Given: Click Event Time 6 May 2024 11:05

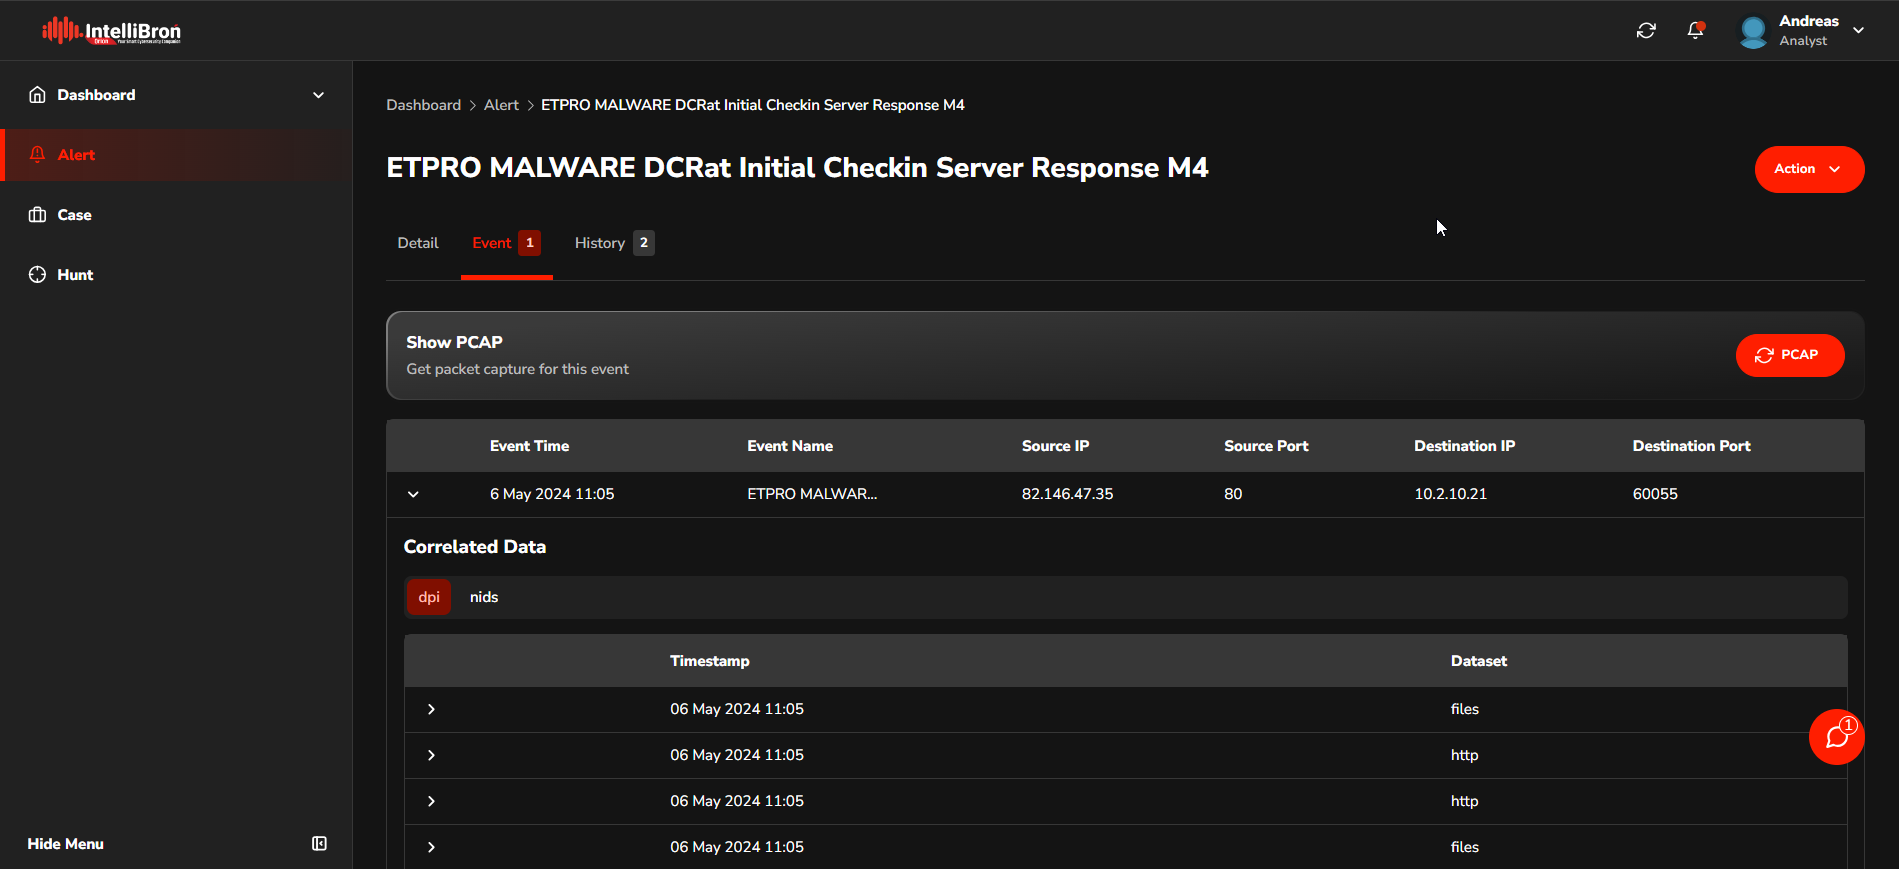Looking at the screenshot, I should pos(552,494).
